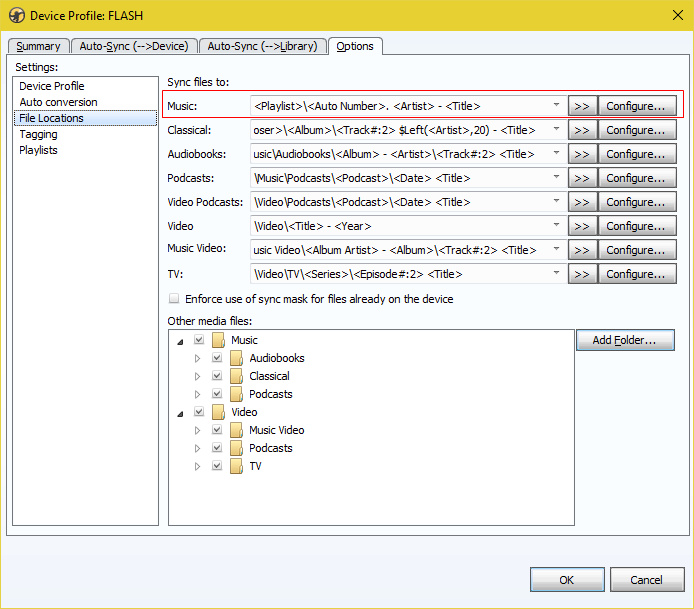Image resolution: width=694 pixels, height=609 pixels.
Task: Click the Music Video folder icon
Action: [x=237, y=430]
